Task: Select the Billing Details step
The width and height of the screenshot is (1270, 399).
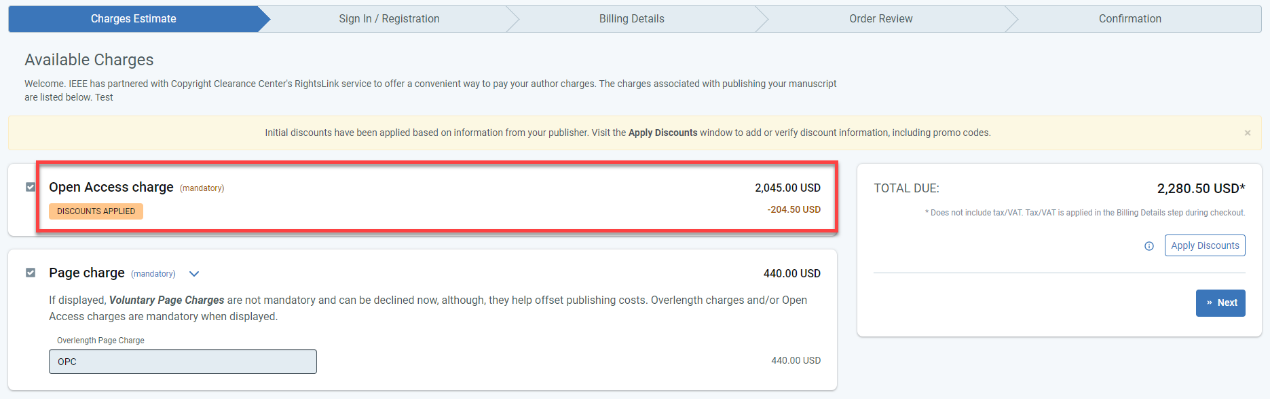Action: pos(632,19)
